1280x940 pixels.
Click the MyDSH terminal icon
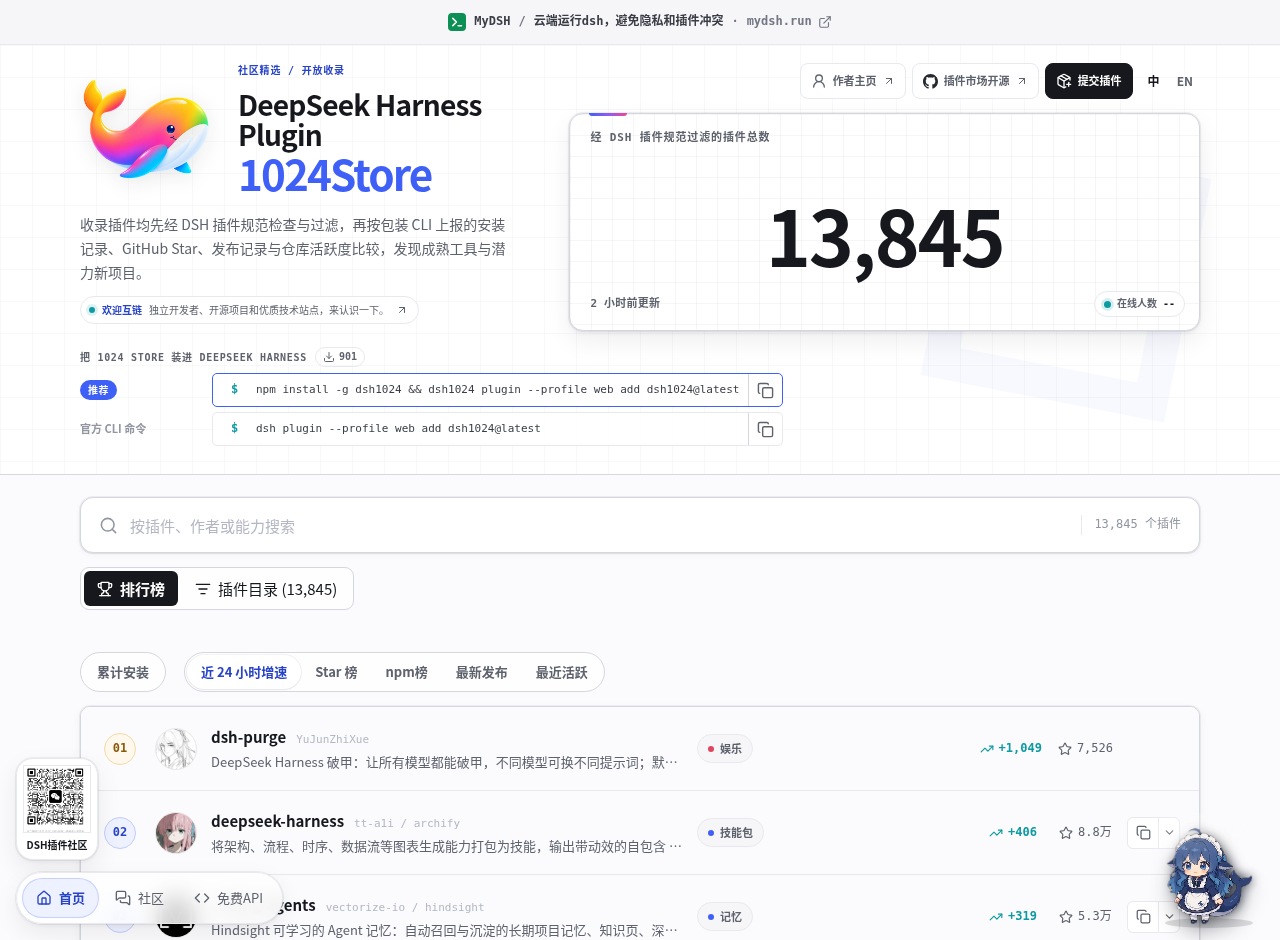(x=457, y=21)
